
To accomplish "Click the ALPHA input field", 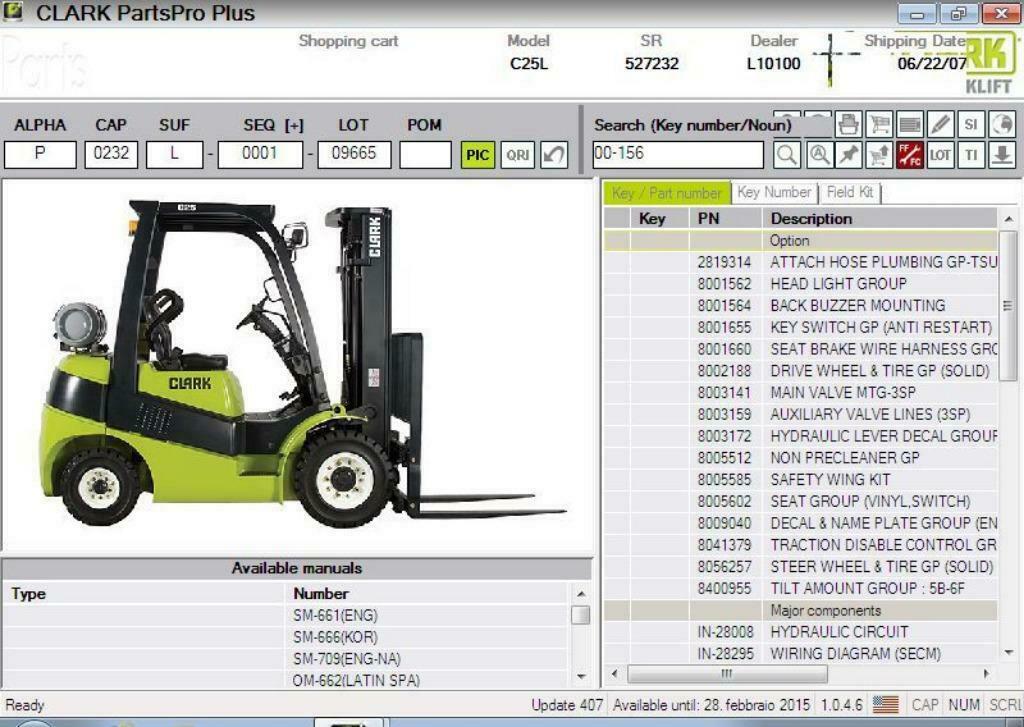I will [x=40, y=155].
